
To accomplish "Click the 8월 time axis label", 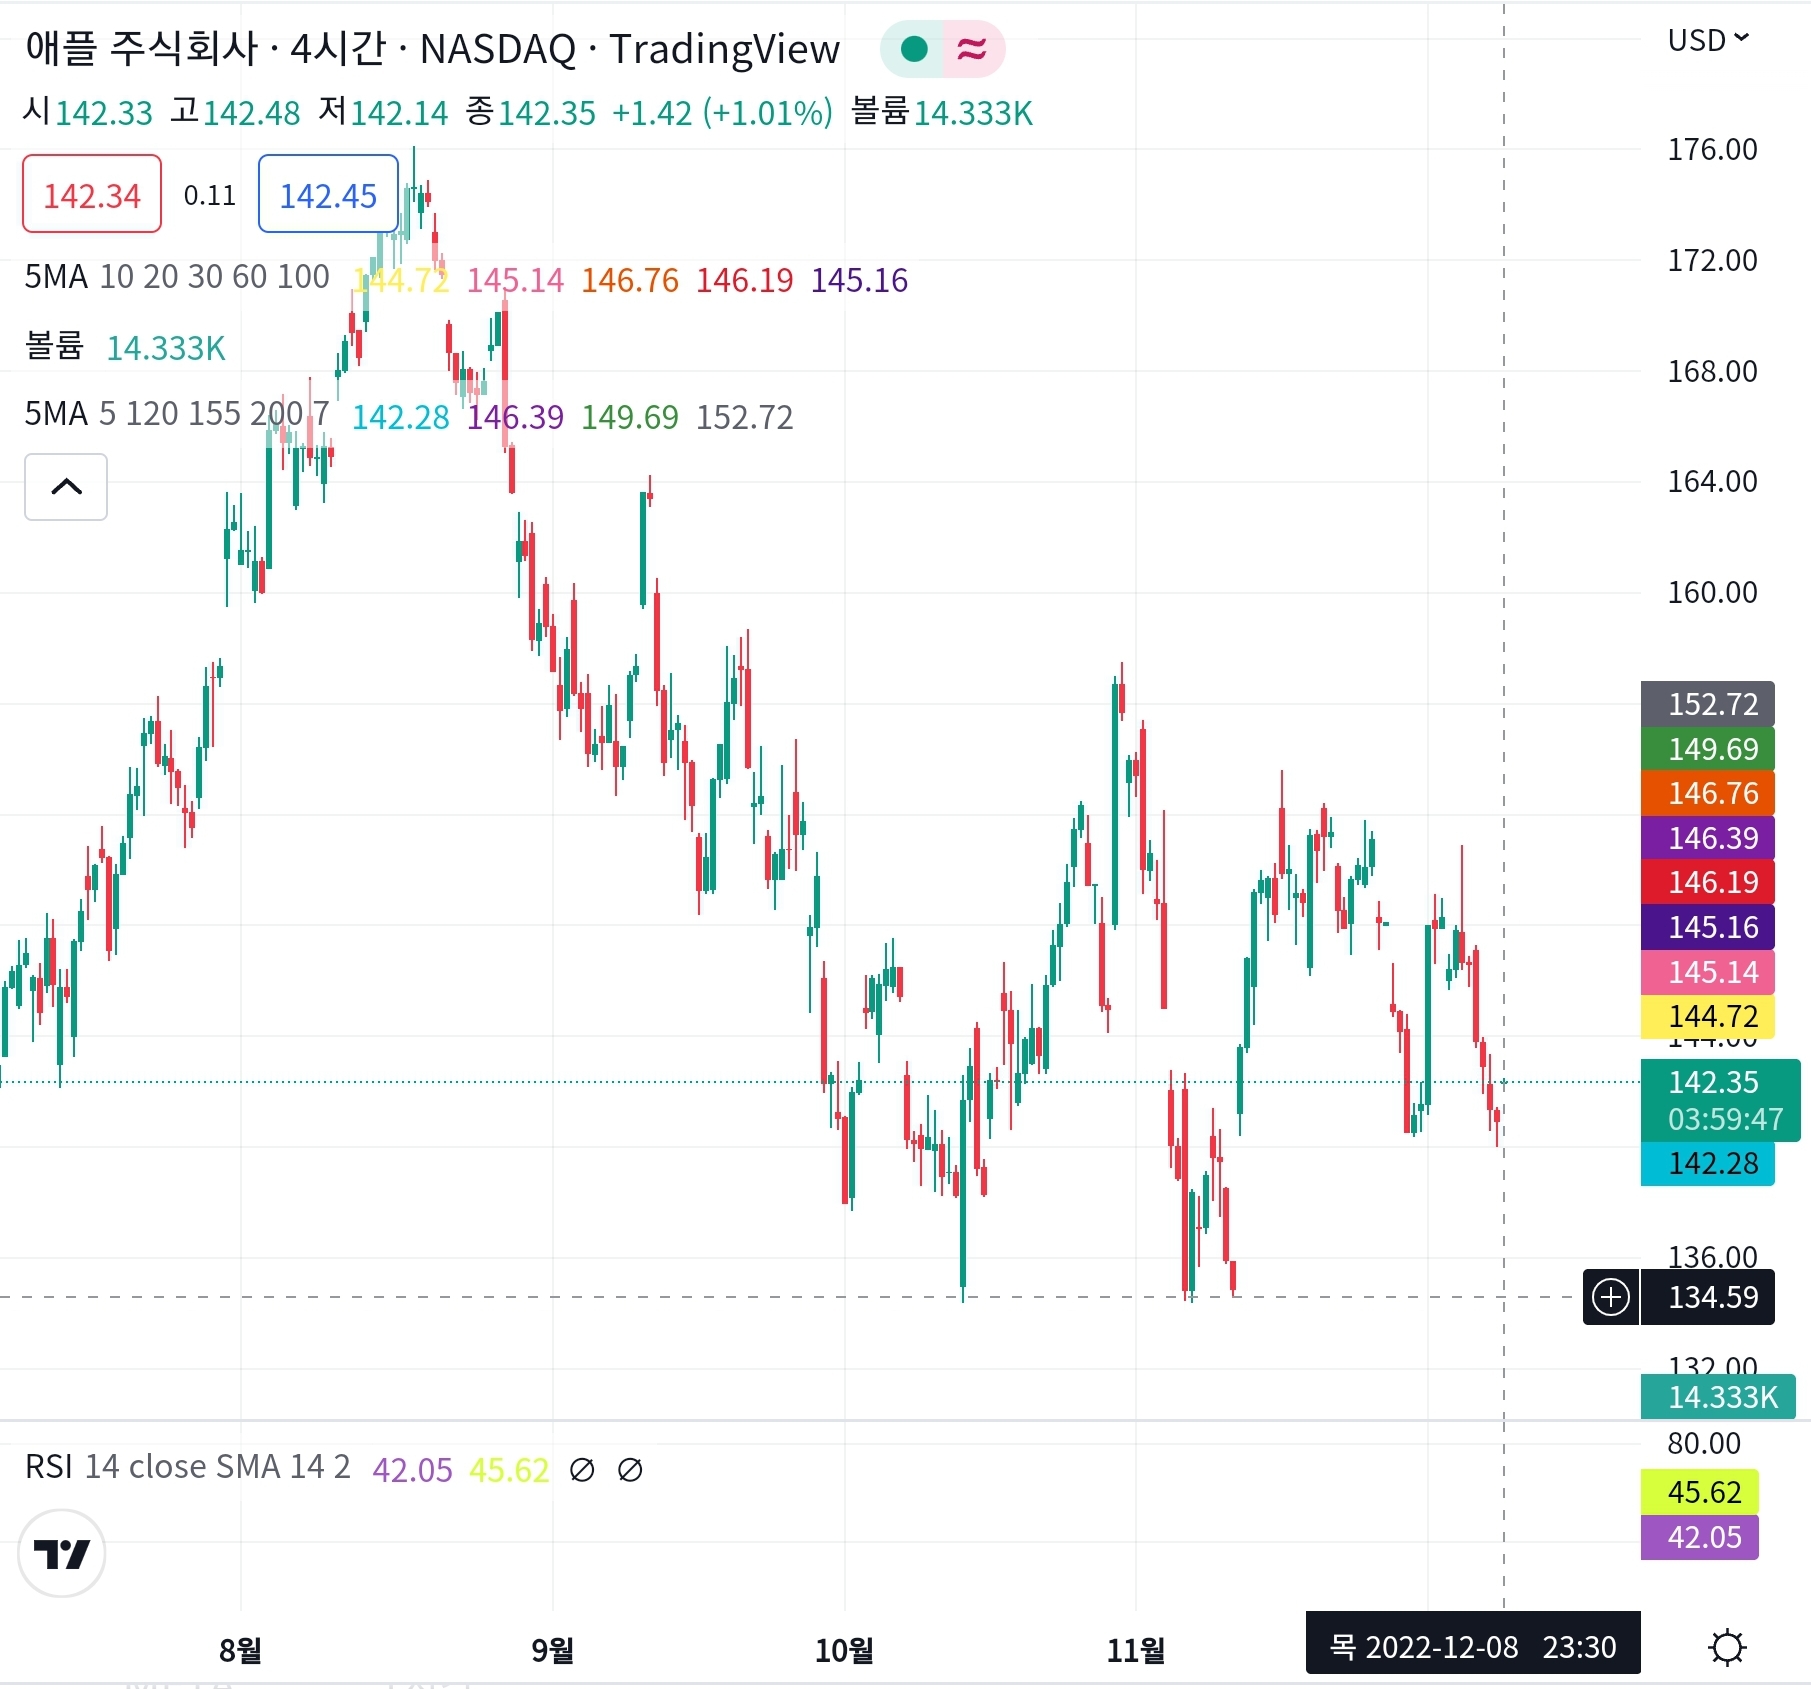I will pos(240,1650).
